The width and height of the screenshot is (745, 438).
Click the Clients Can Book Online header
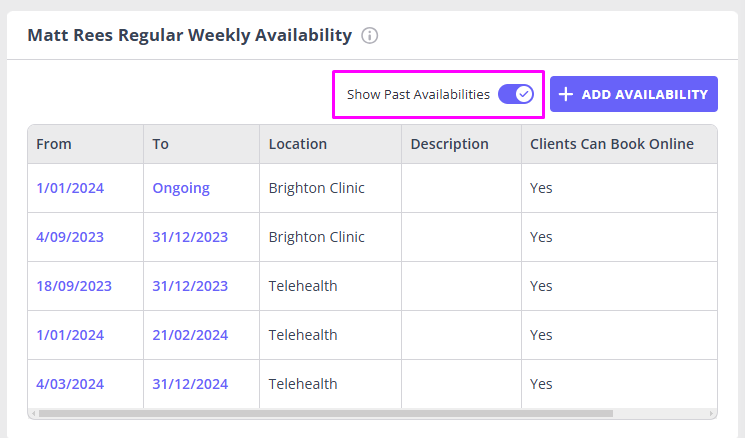[612, 144]
